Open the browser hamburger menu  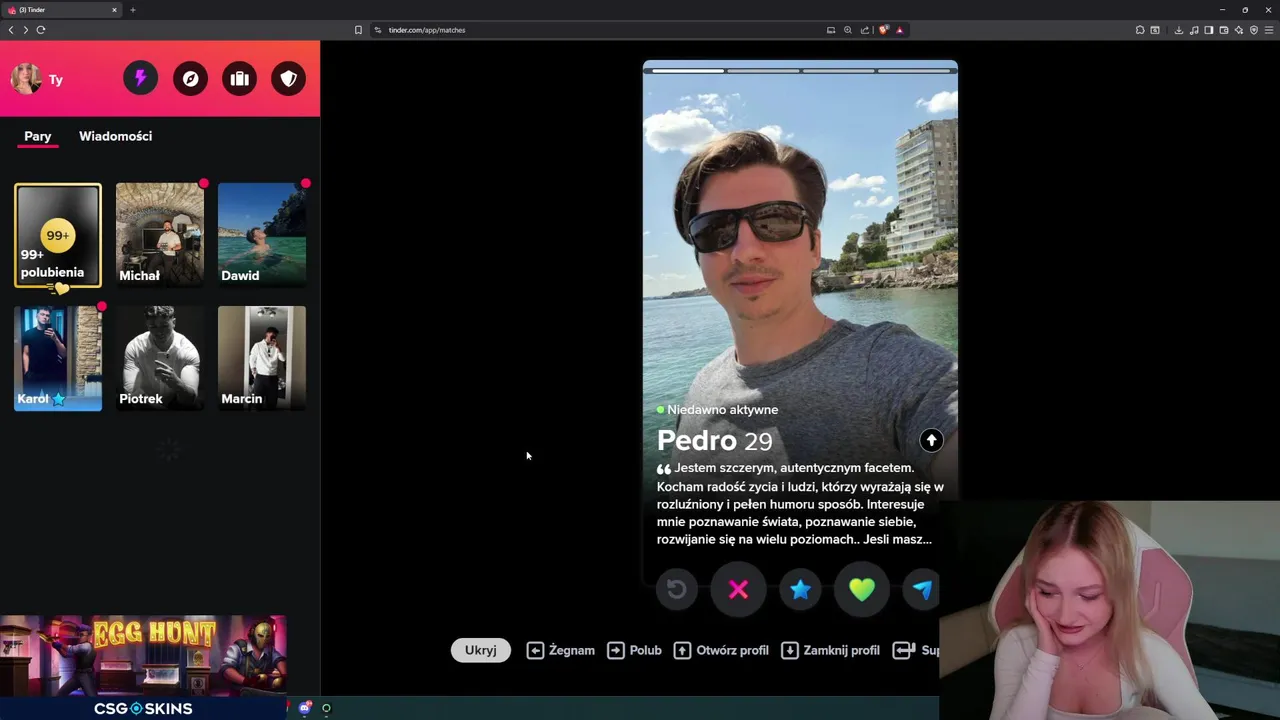click(1269, 30)
